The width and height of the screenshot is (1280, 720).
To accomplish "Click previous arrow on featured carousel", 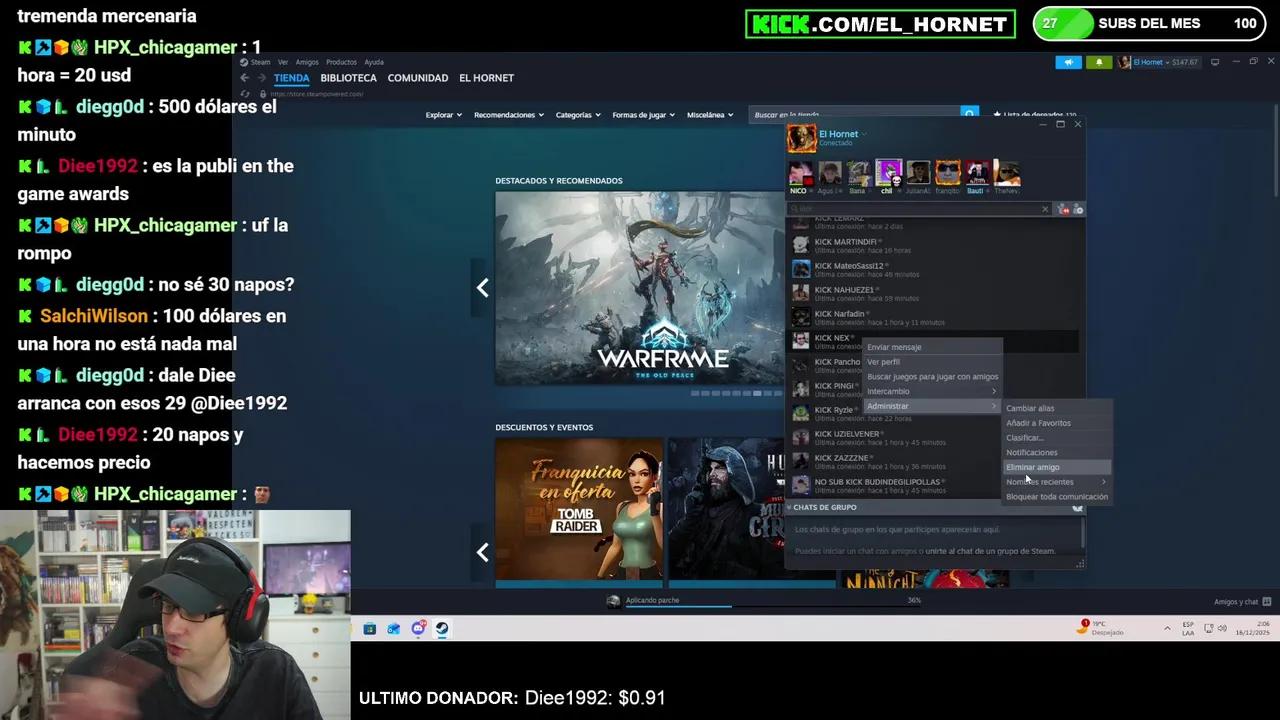I will pyautogui.click(x=482, y=288).
